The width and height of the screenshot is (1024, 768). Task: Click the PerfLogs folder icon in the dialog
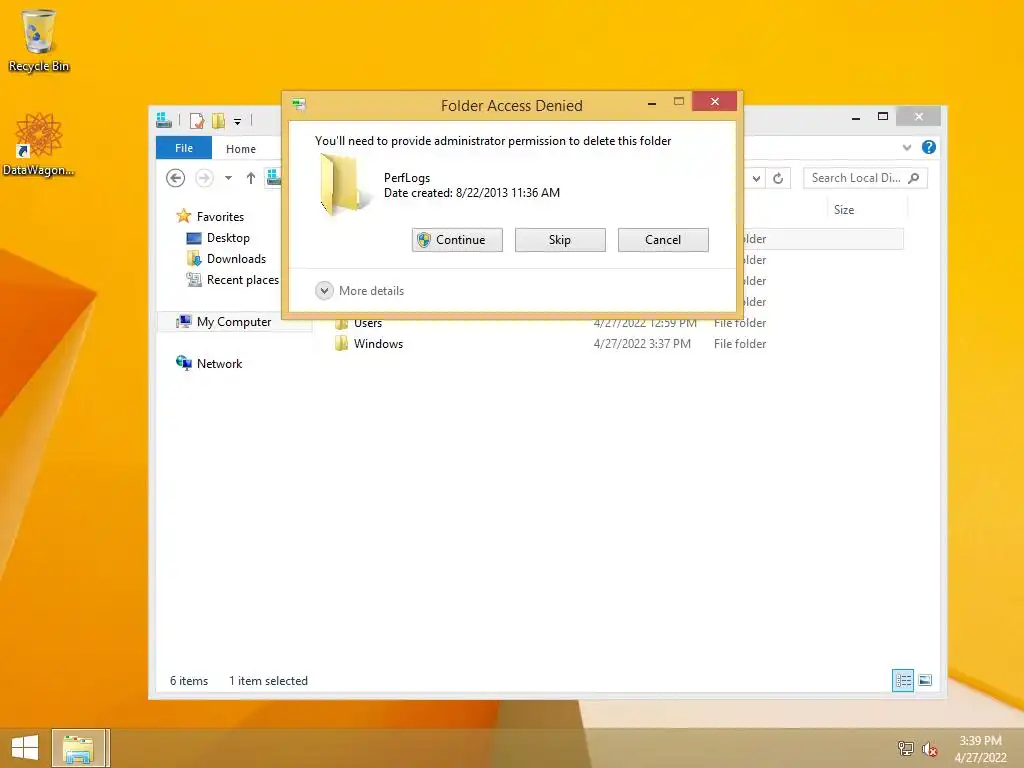click(343, 185)
